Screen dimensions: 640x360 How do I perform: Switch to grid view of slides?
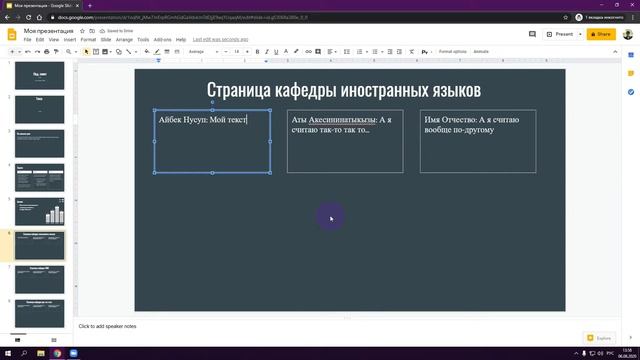pyautogui.click(x=54, y=340)
